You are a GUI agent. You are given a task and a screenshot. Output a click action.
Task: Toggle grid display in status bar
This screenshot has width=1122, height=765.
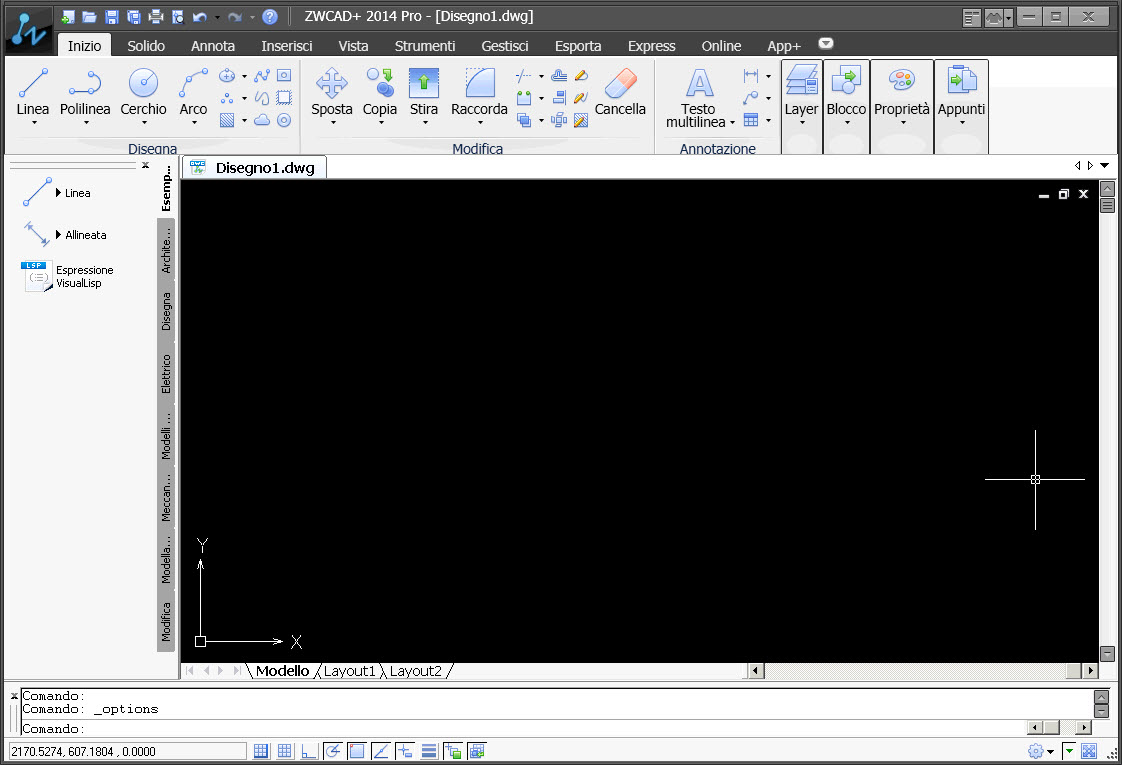point(285,751)
